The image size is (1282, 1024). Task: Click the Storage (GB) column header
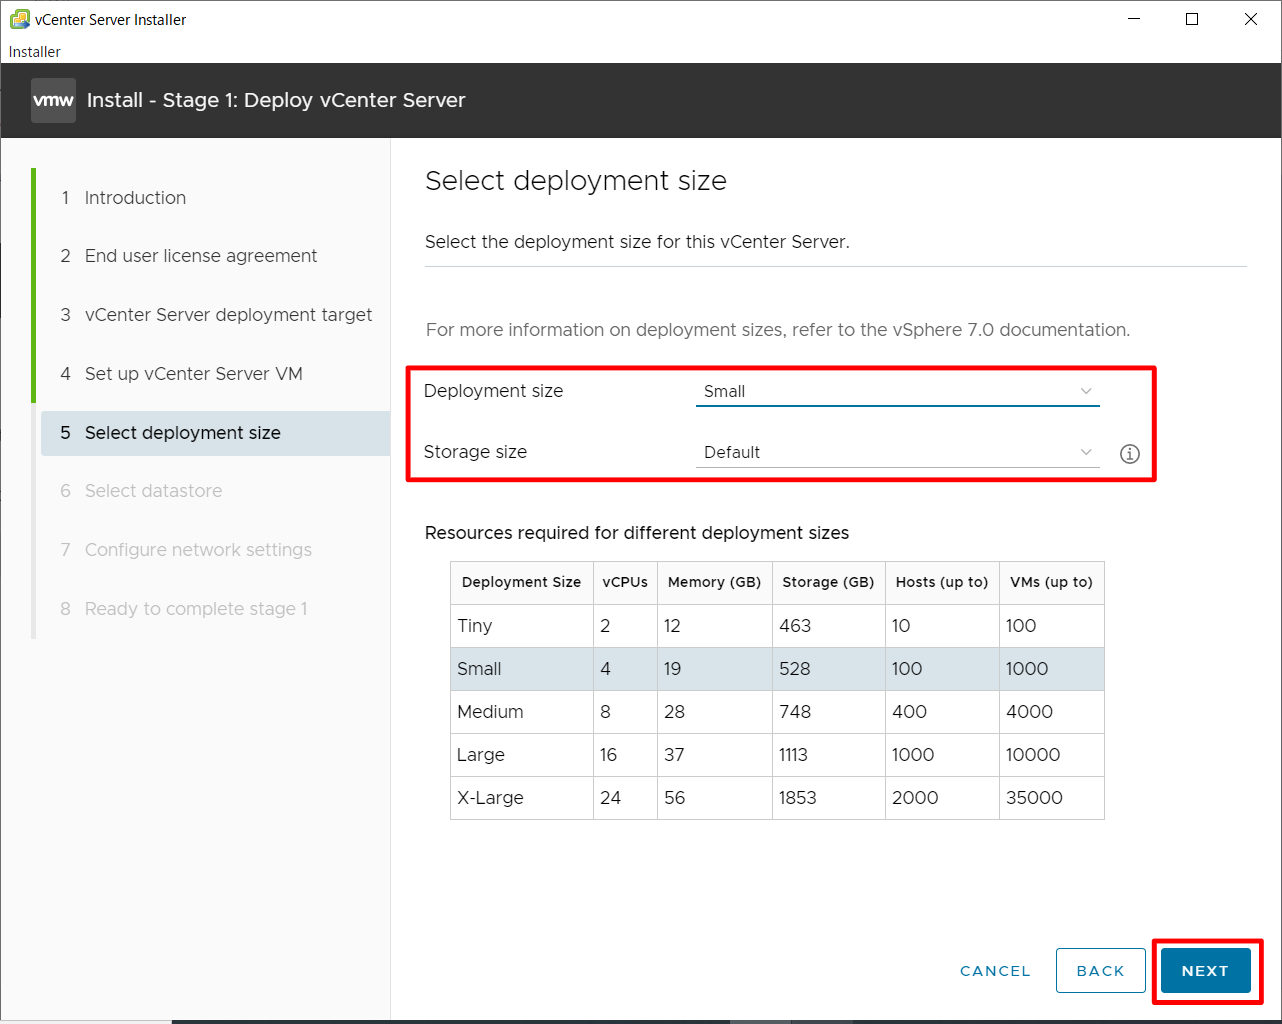828,582
